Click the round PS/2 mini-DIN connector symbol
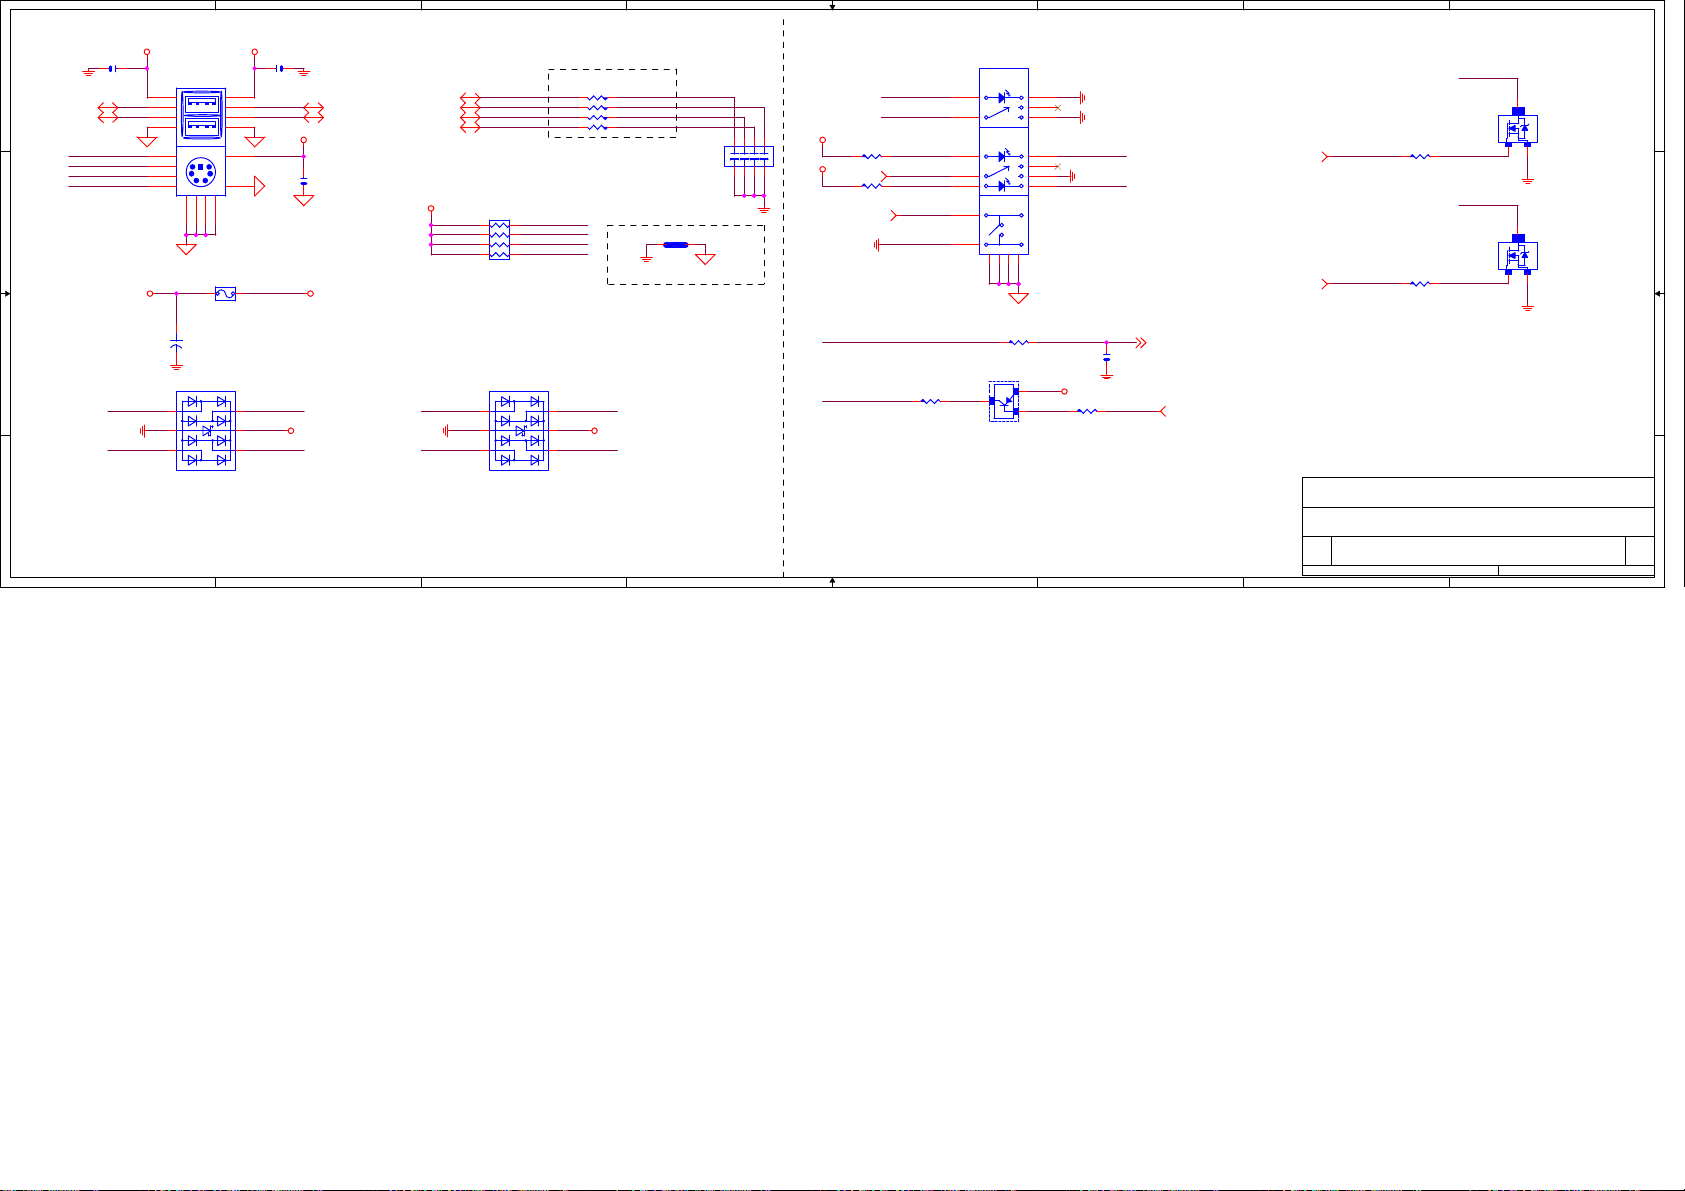 click(200, 171)
